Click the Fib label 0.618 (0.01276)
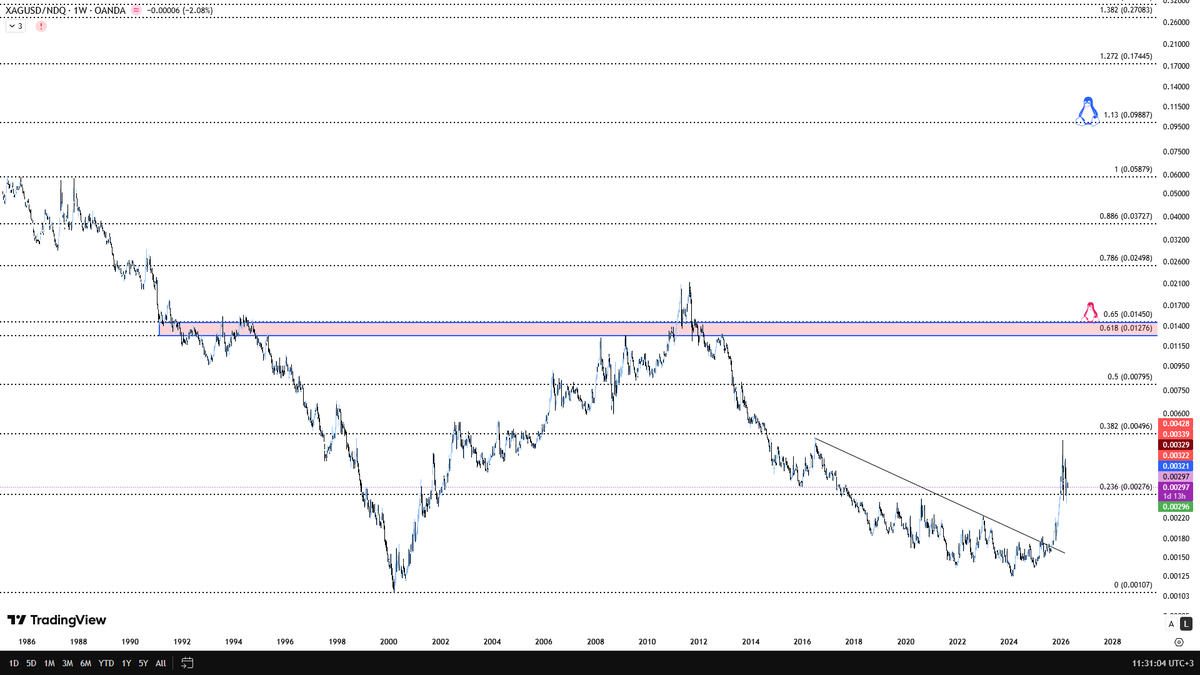1200x675 pixels. (1125, 328)
